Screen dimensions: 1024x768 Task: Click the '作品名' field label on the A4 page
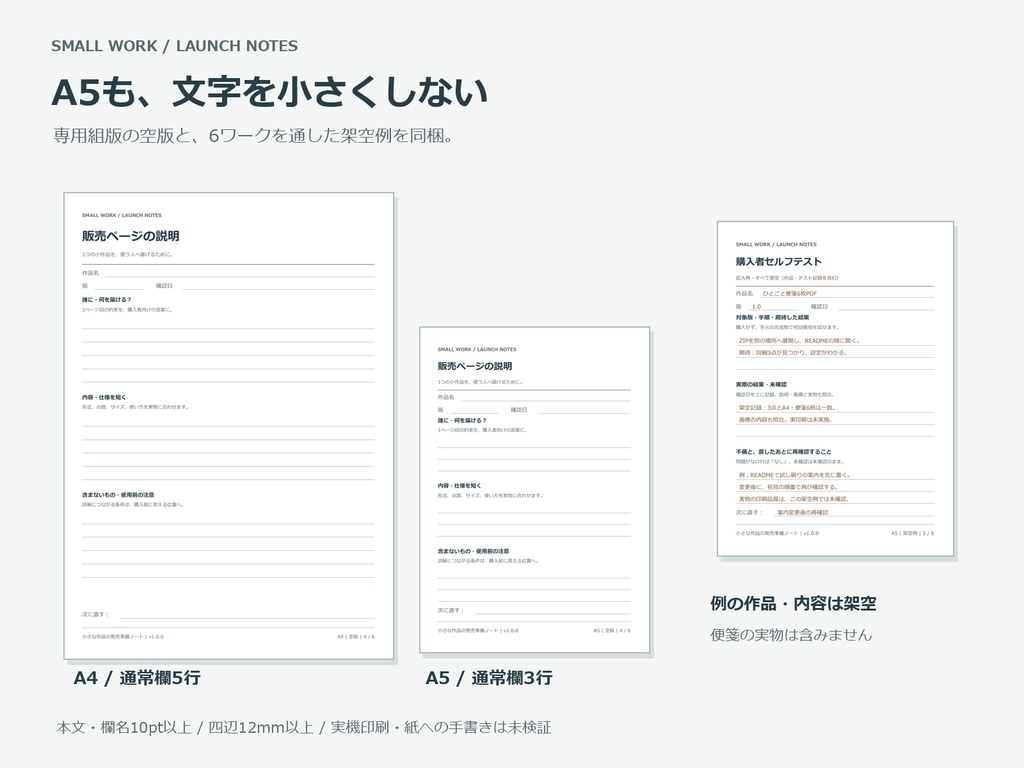[x=91, y=273]
